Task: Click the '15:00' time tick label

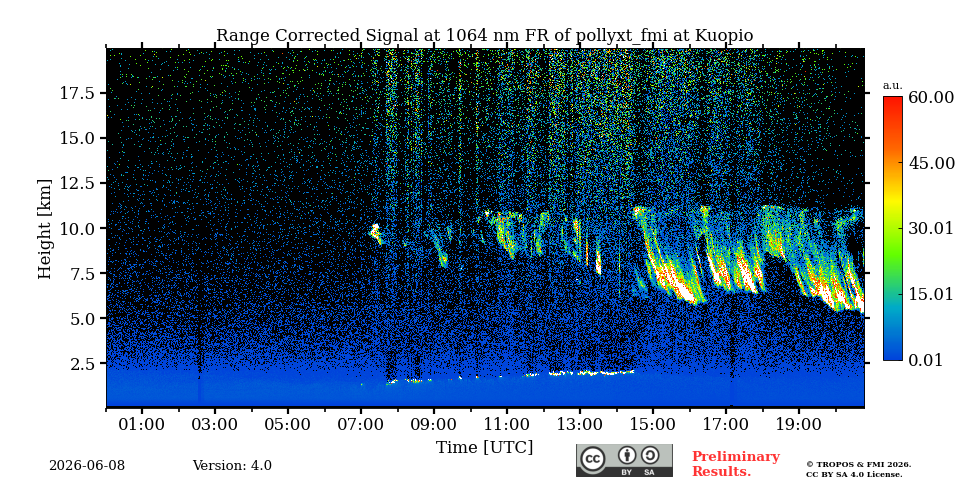Action: pyautogui.click(x=653, y=424)
